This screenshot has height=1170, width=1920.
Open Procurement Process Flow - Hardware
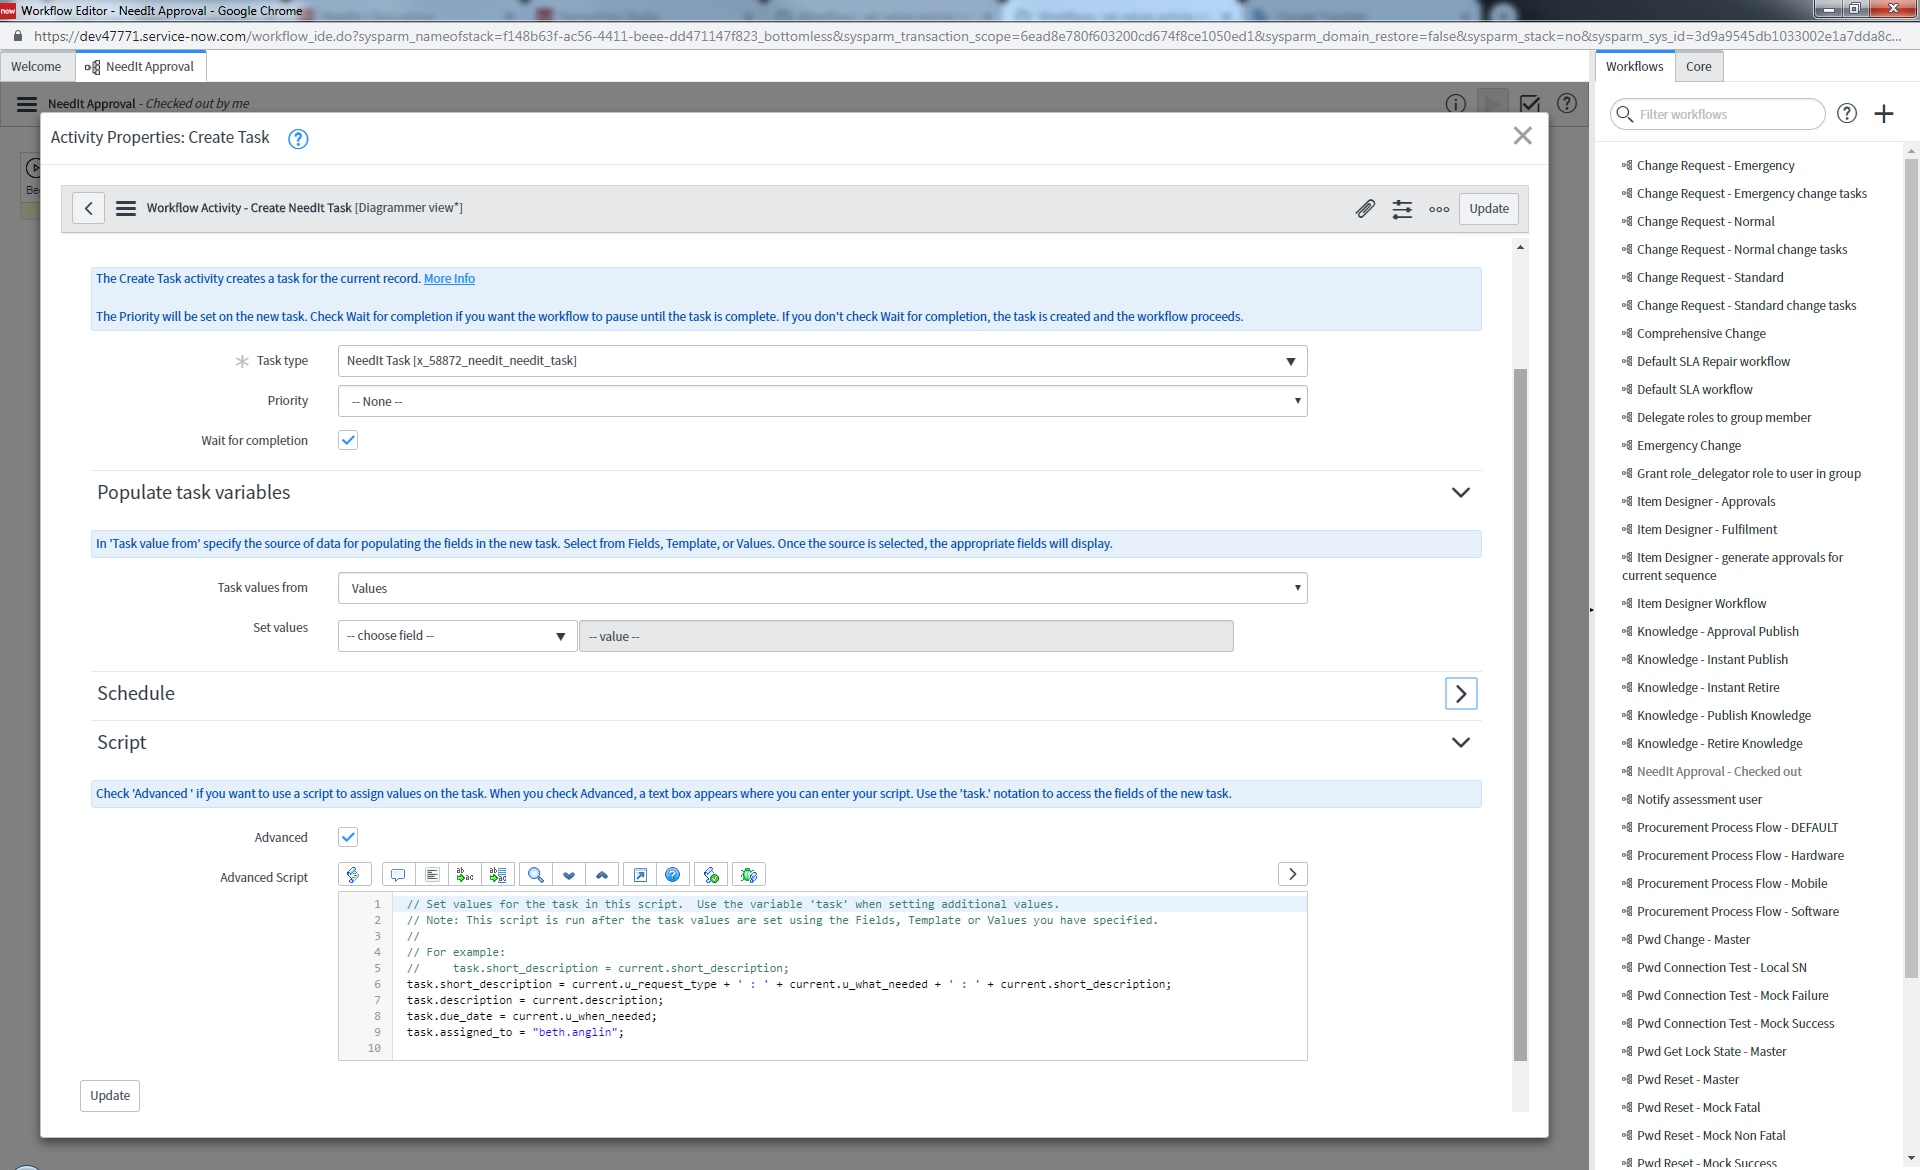pyautogui.click(x=1740, y=856)
